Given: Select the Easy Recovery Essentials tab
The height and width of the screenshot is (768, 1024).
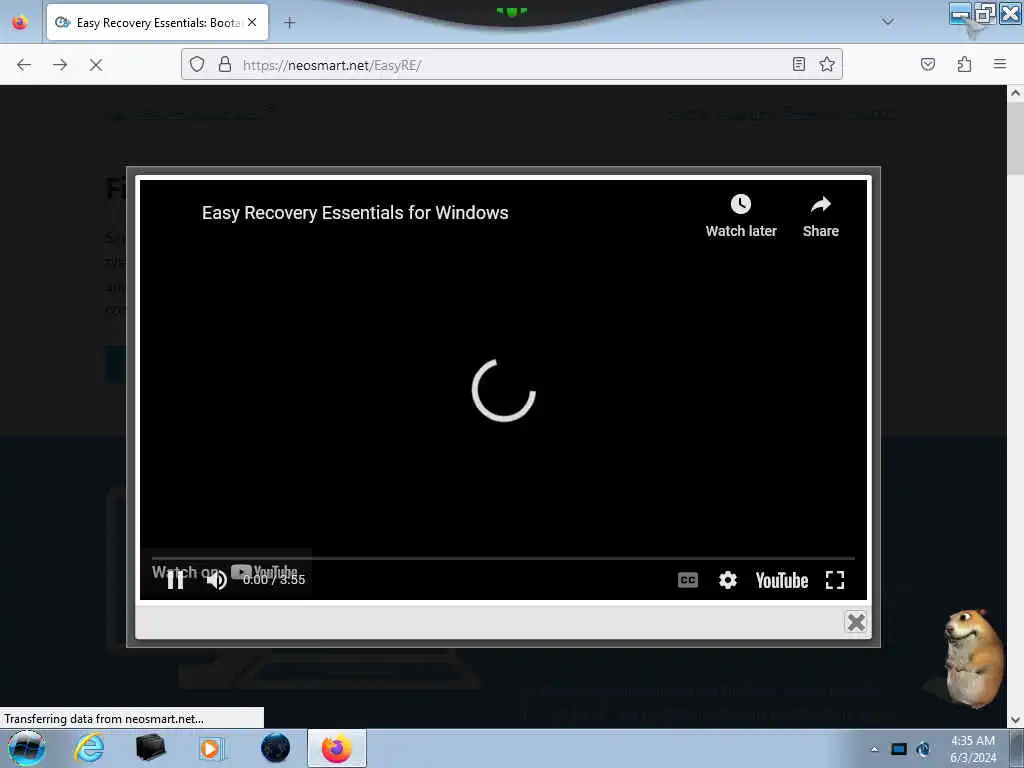Looking at the screenshot, I should (157, 22).
